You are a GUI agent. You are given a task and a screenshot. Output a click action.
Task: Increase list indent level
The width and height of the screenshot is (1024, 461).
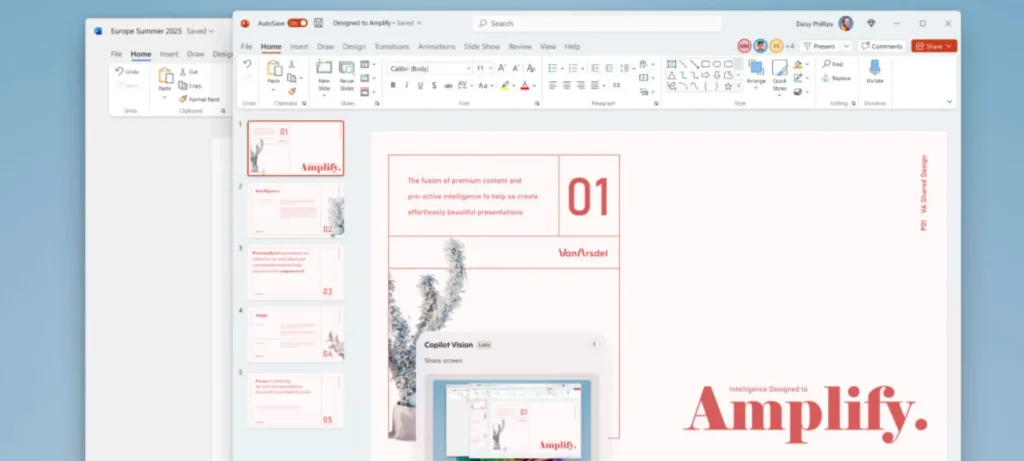(609, 68)
